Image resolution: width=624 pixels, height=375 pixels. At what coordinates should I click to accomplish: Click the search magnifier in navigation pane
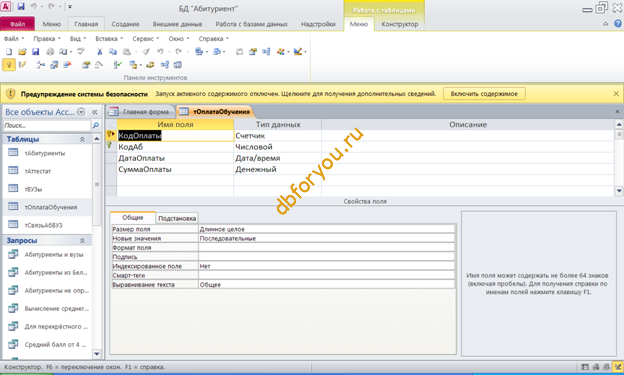coord(96,125)
